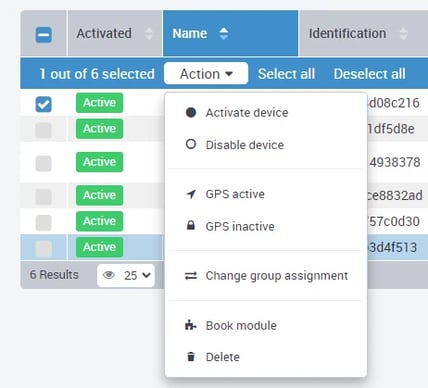Viewport: 428px width, 388px height.
Task: Click the hollow circle Disable device icon
Action: click(x=191, y=144)
